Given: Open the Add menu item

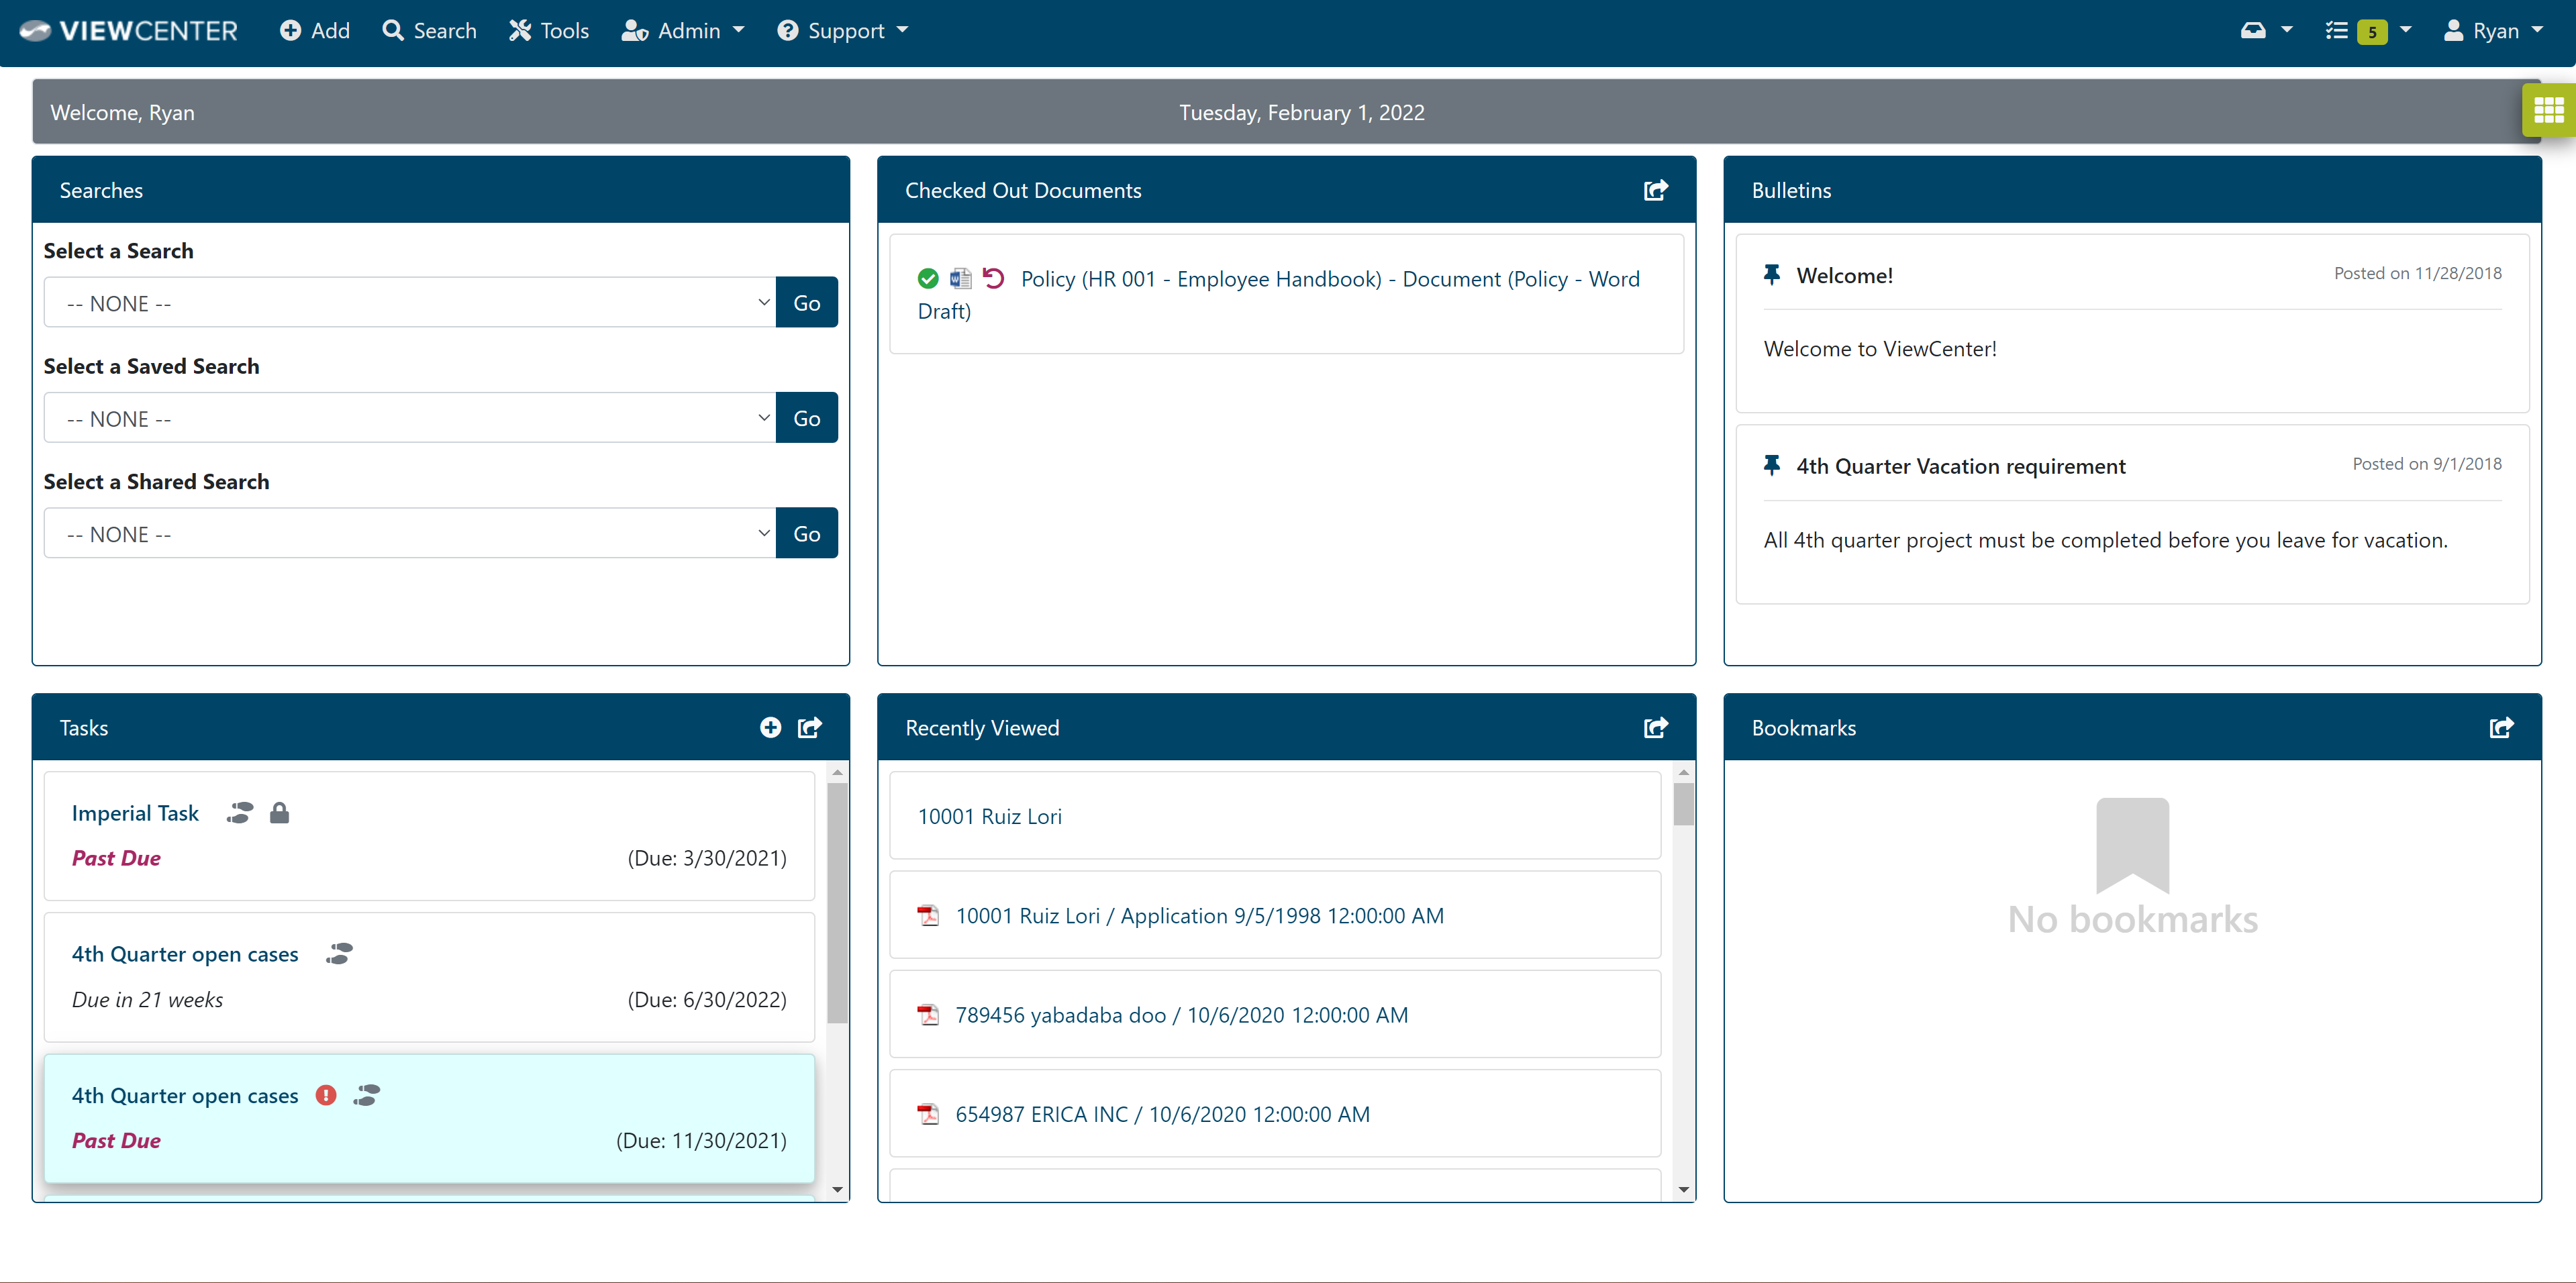Looking at the screenshot, I should coord(315,31).
